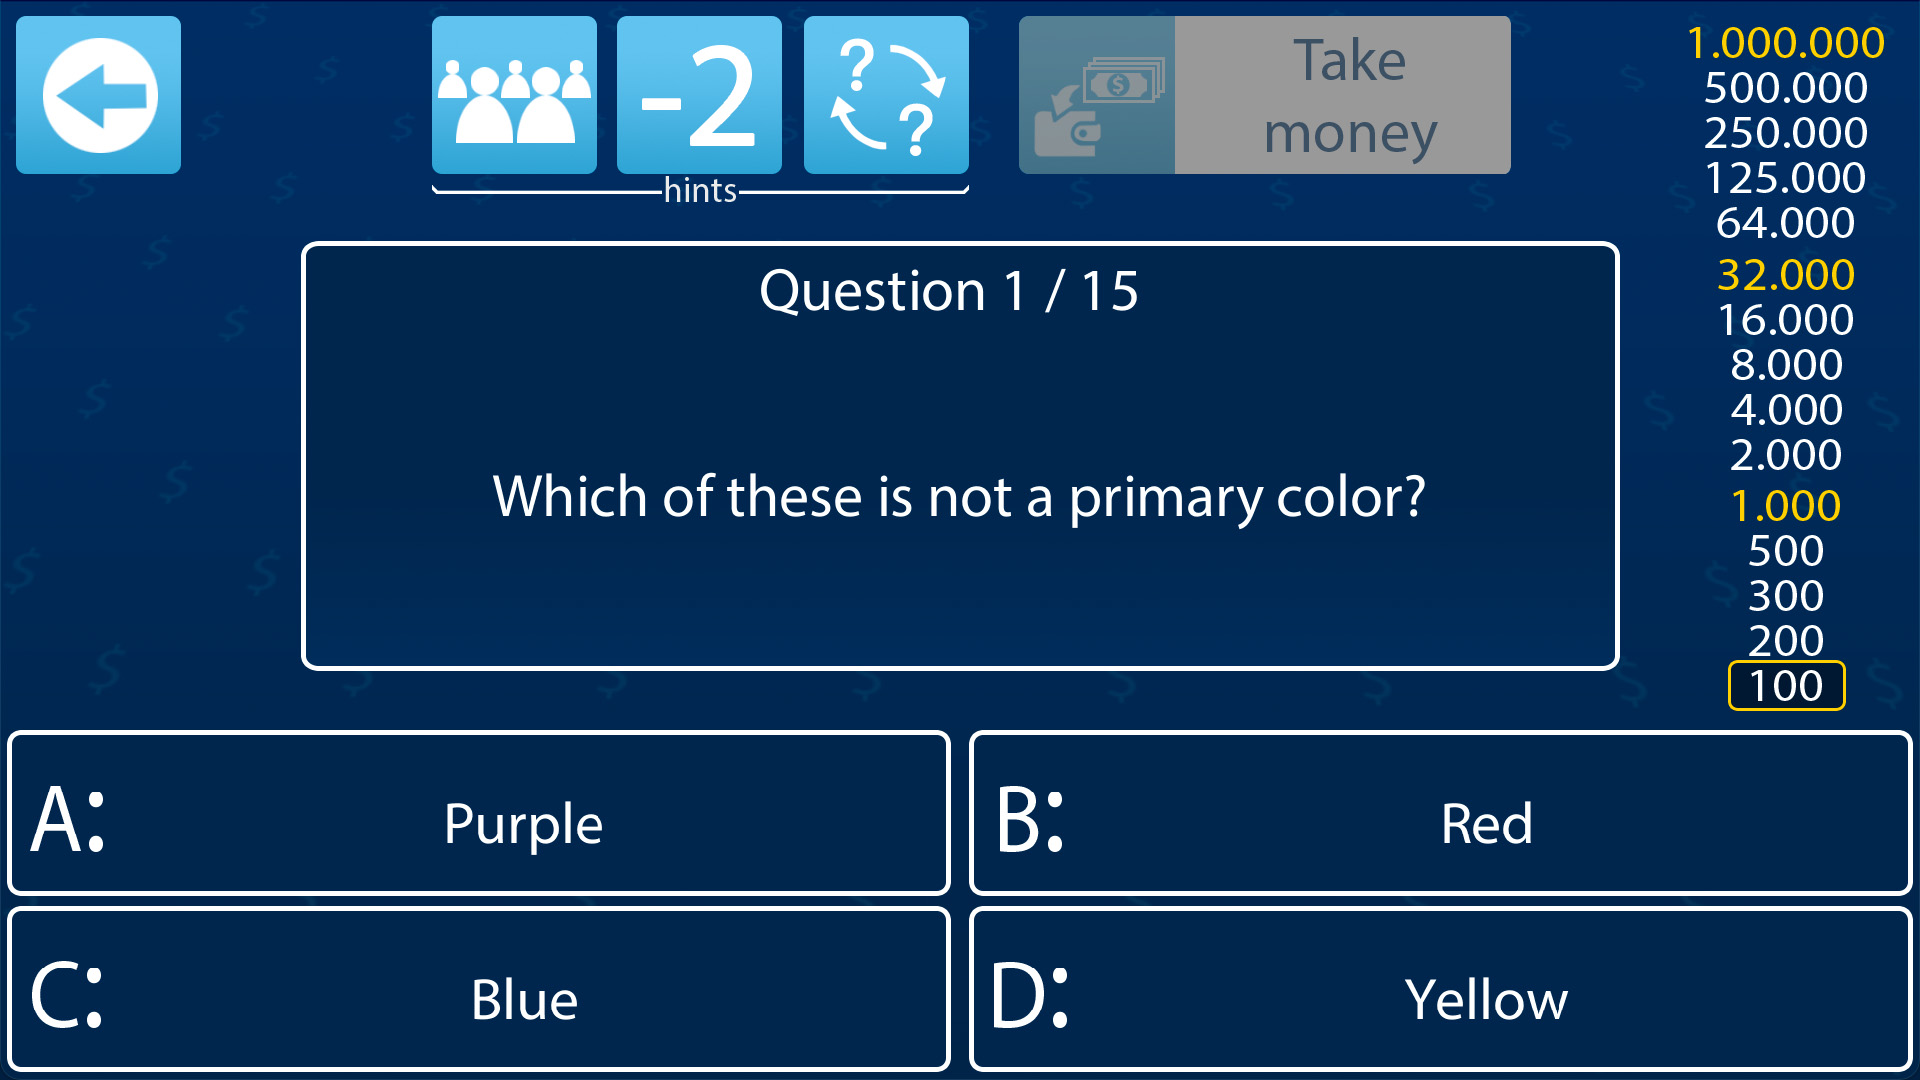
Task: Select answer B: Red
Action: [x=1440, y=813]
